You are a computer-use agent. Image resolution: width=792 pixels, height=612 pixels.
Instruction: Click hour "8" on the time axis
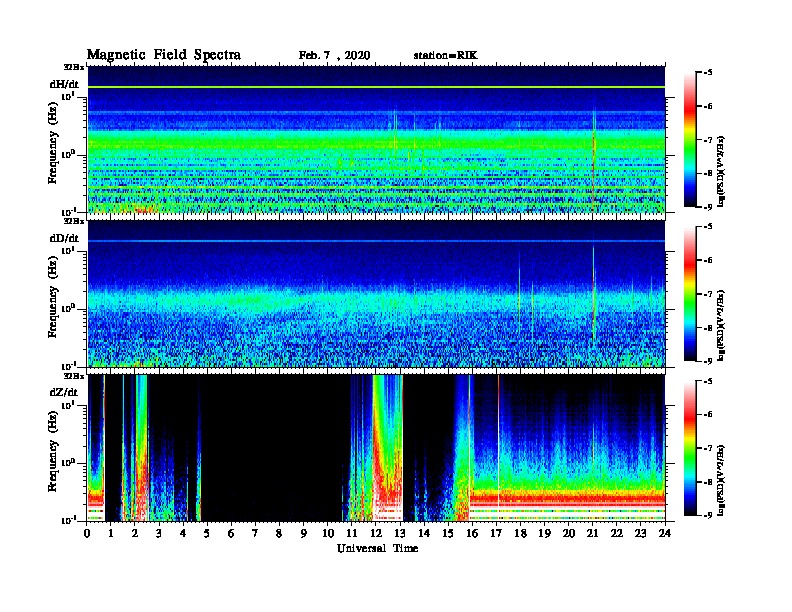280,534
